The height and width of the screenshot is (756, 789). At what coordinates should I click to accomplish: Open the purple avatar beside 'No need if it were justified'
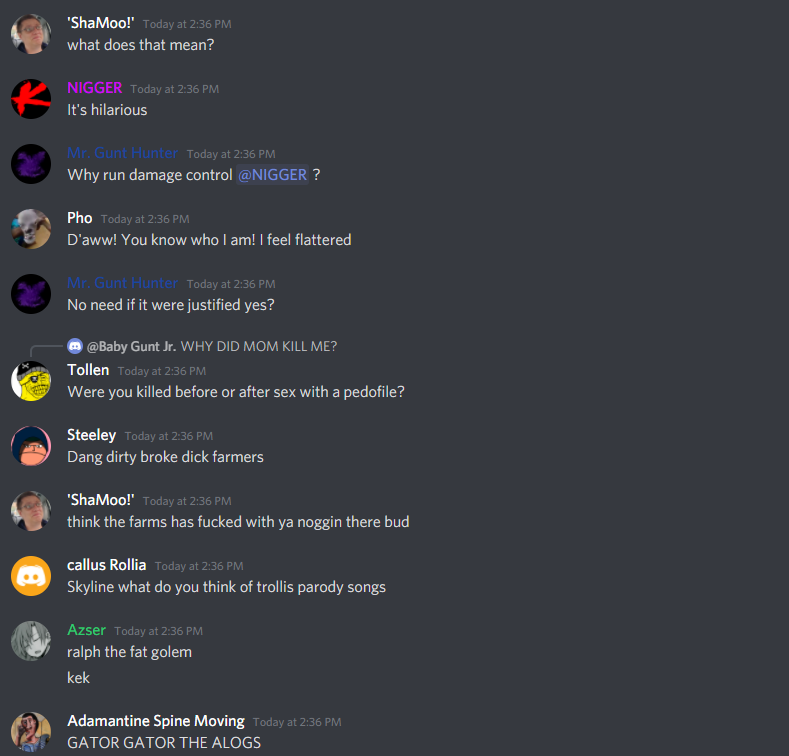point(31,293)
